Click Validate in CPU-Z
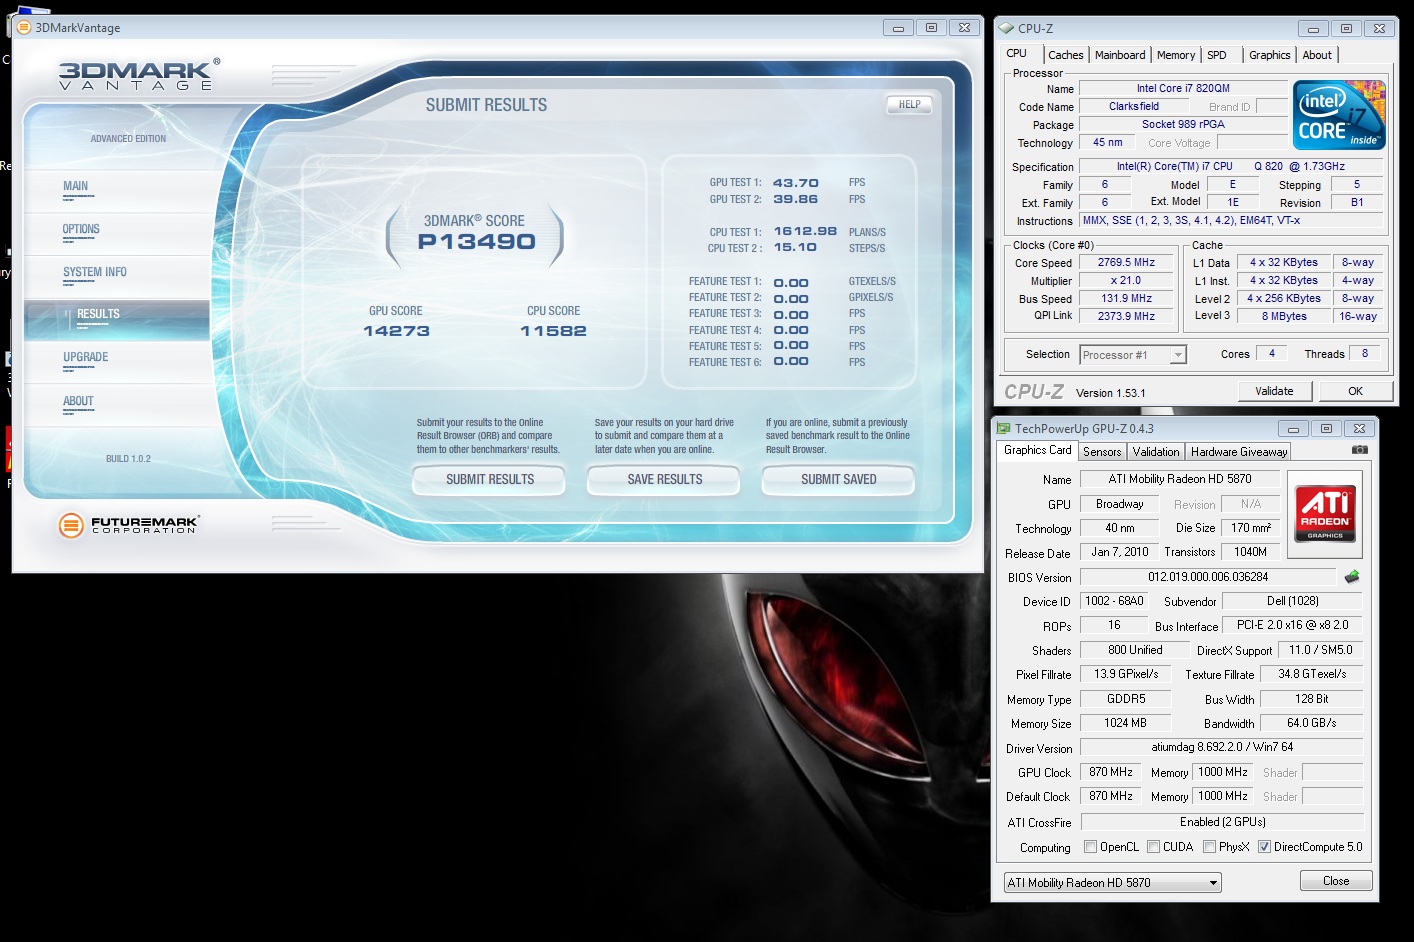Screen dimensions: 1414x942 (x=1274, y=391)
